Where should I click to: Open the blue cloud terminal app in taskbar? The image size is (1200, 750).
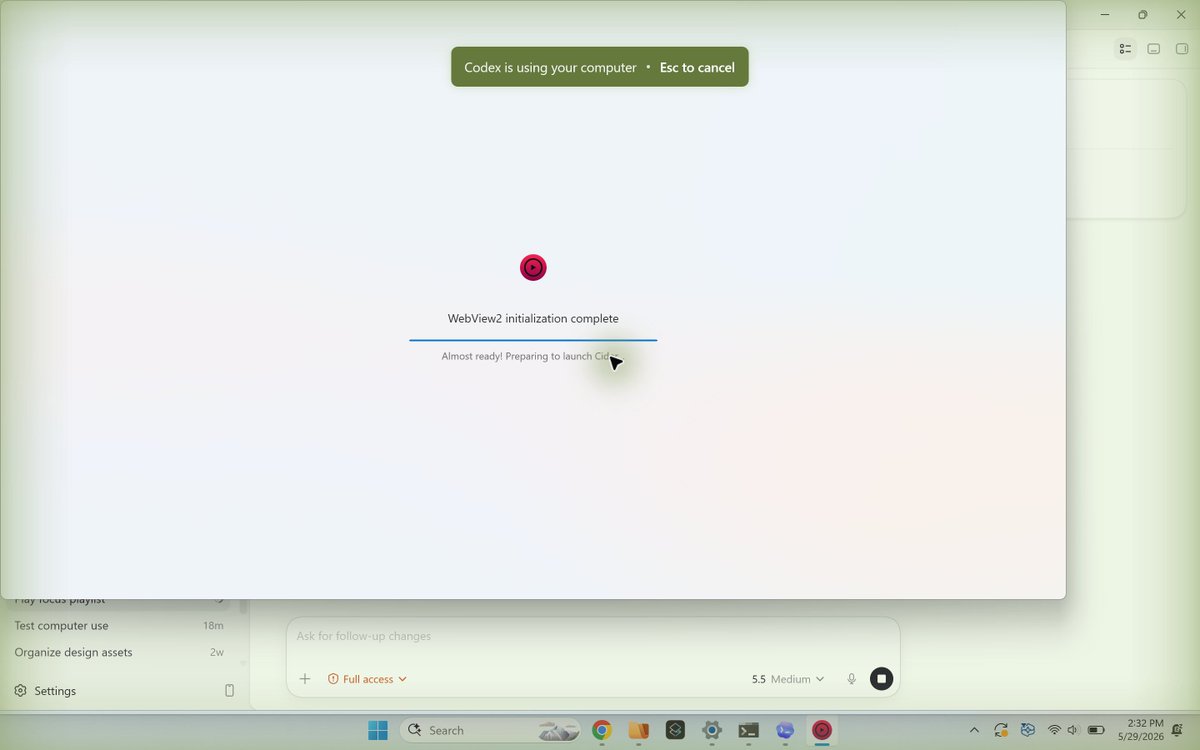(x=785, y=730)
